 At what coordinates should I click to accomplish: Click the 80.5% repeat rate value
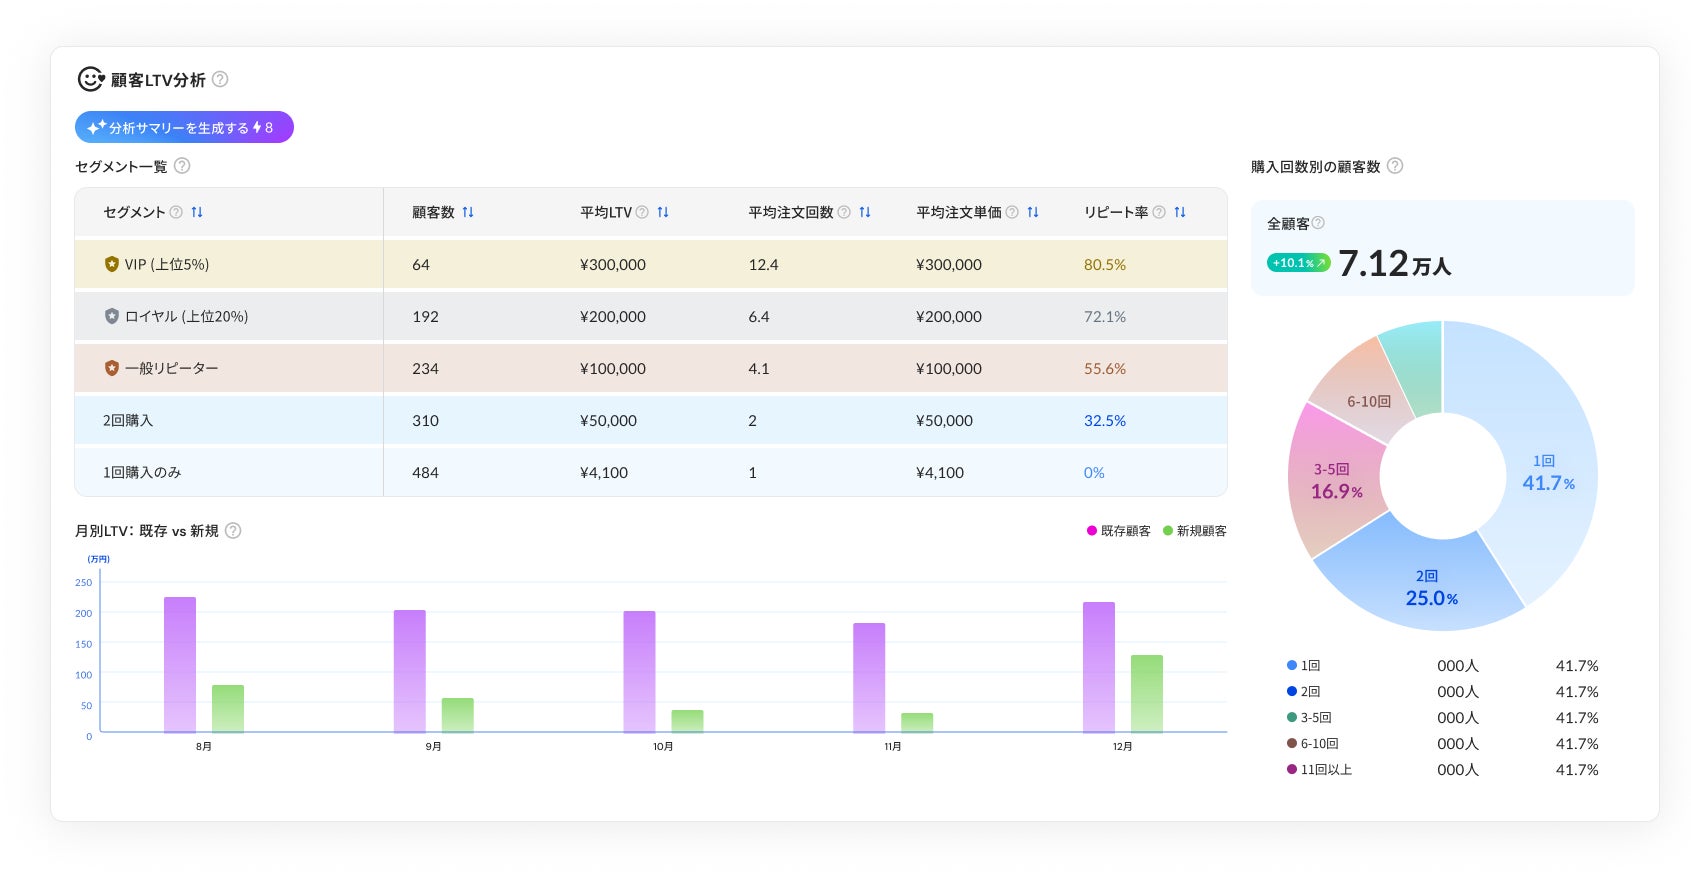tap(1105, 264)
